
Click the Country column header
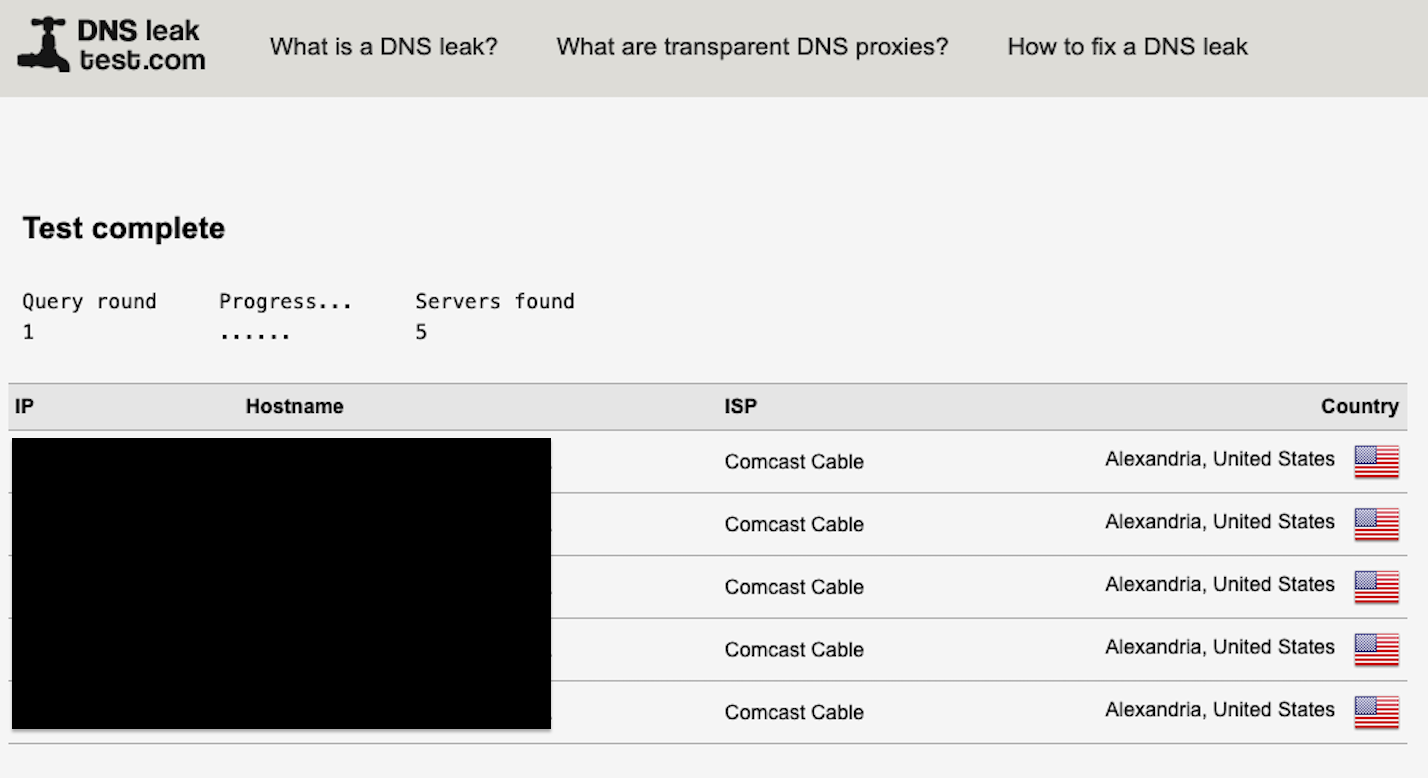1359,406
